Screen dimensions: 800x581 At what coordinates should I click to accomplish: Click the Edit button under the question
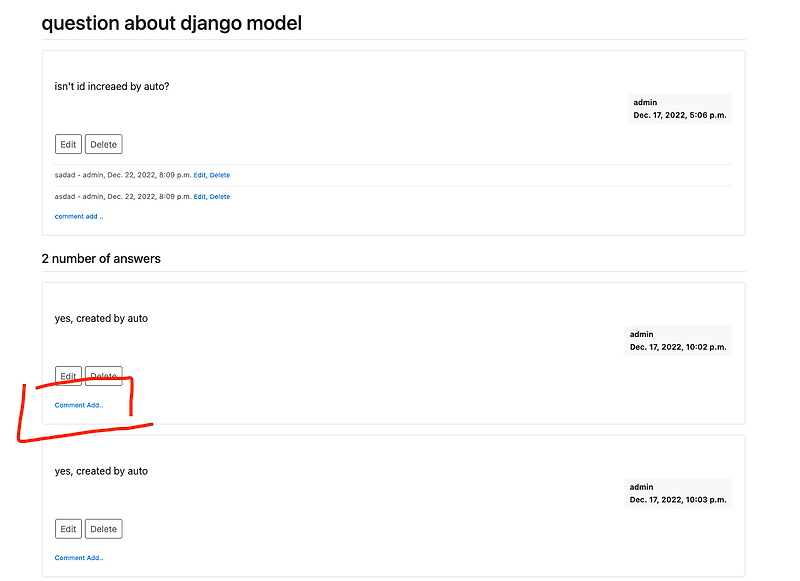click(68, 143)
